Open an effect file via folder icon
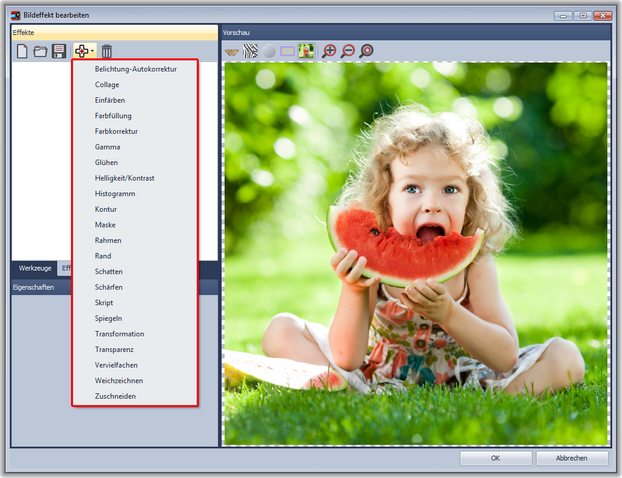 click(40, 51)
